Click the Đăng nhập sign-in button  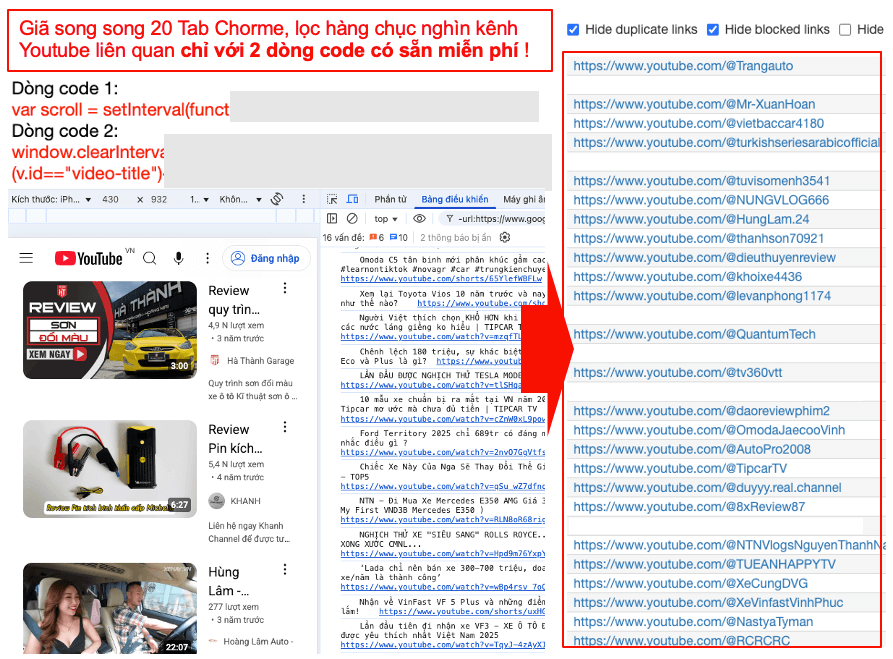click(266, 258)
